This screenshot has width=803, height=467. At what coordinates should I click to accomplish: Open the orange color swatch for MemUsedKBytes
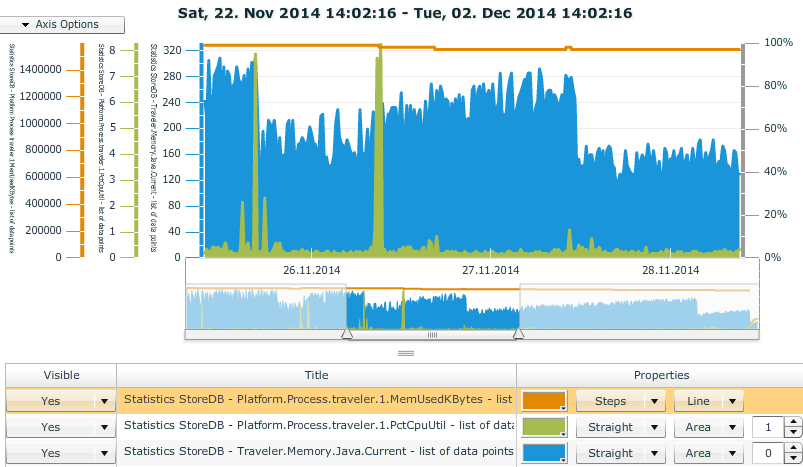coord(544,401)
